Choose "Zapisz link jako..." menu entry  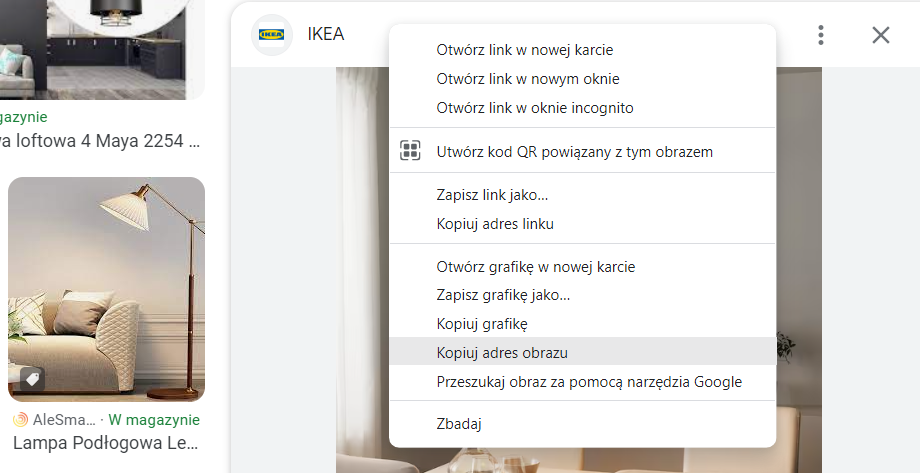(492, 195)
